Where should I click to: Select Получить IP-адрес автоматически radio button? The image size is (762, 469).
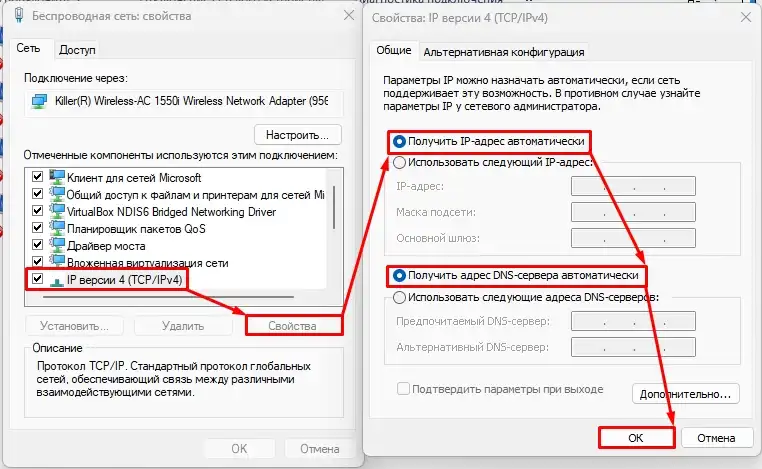coord(399,141)
